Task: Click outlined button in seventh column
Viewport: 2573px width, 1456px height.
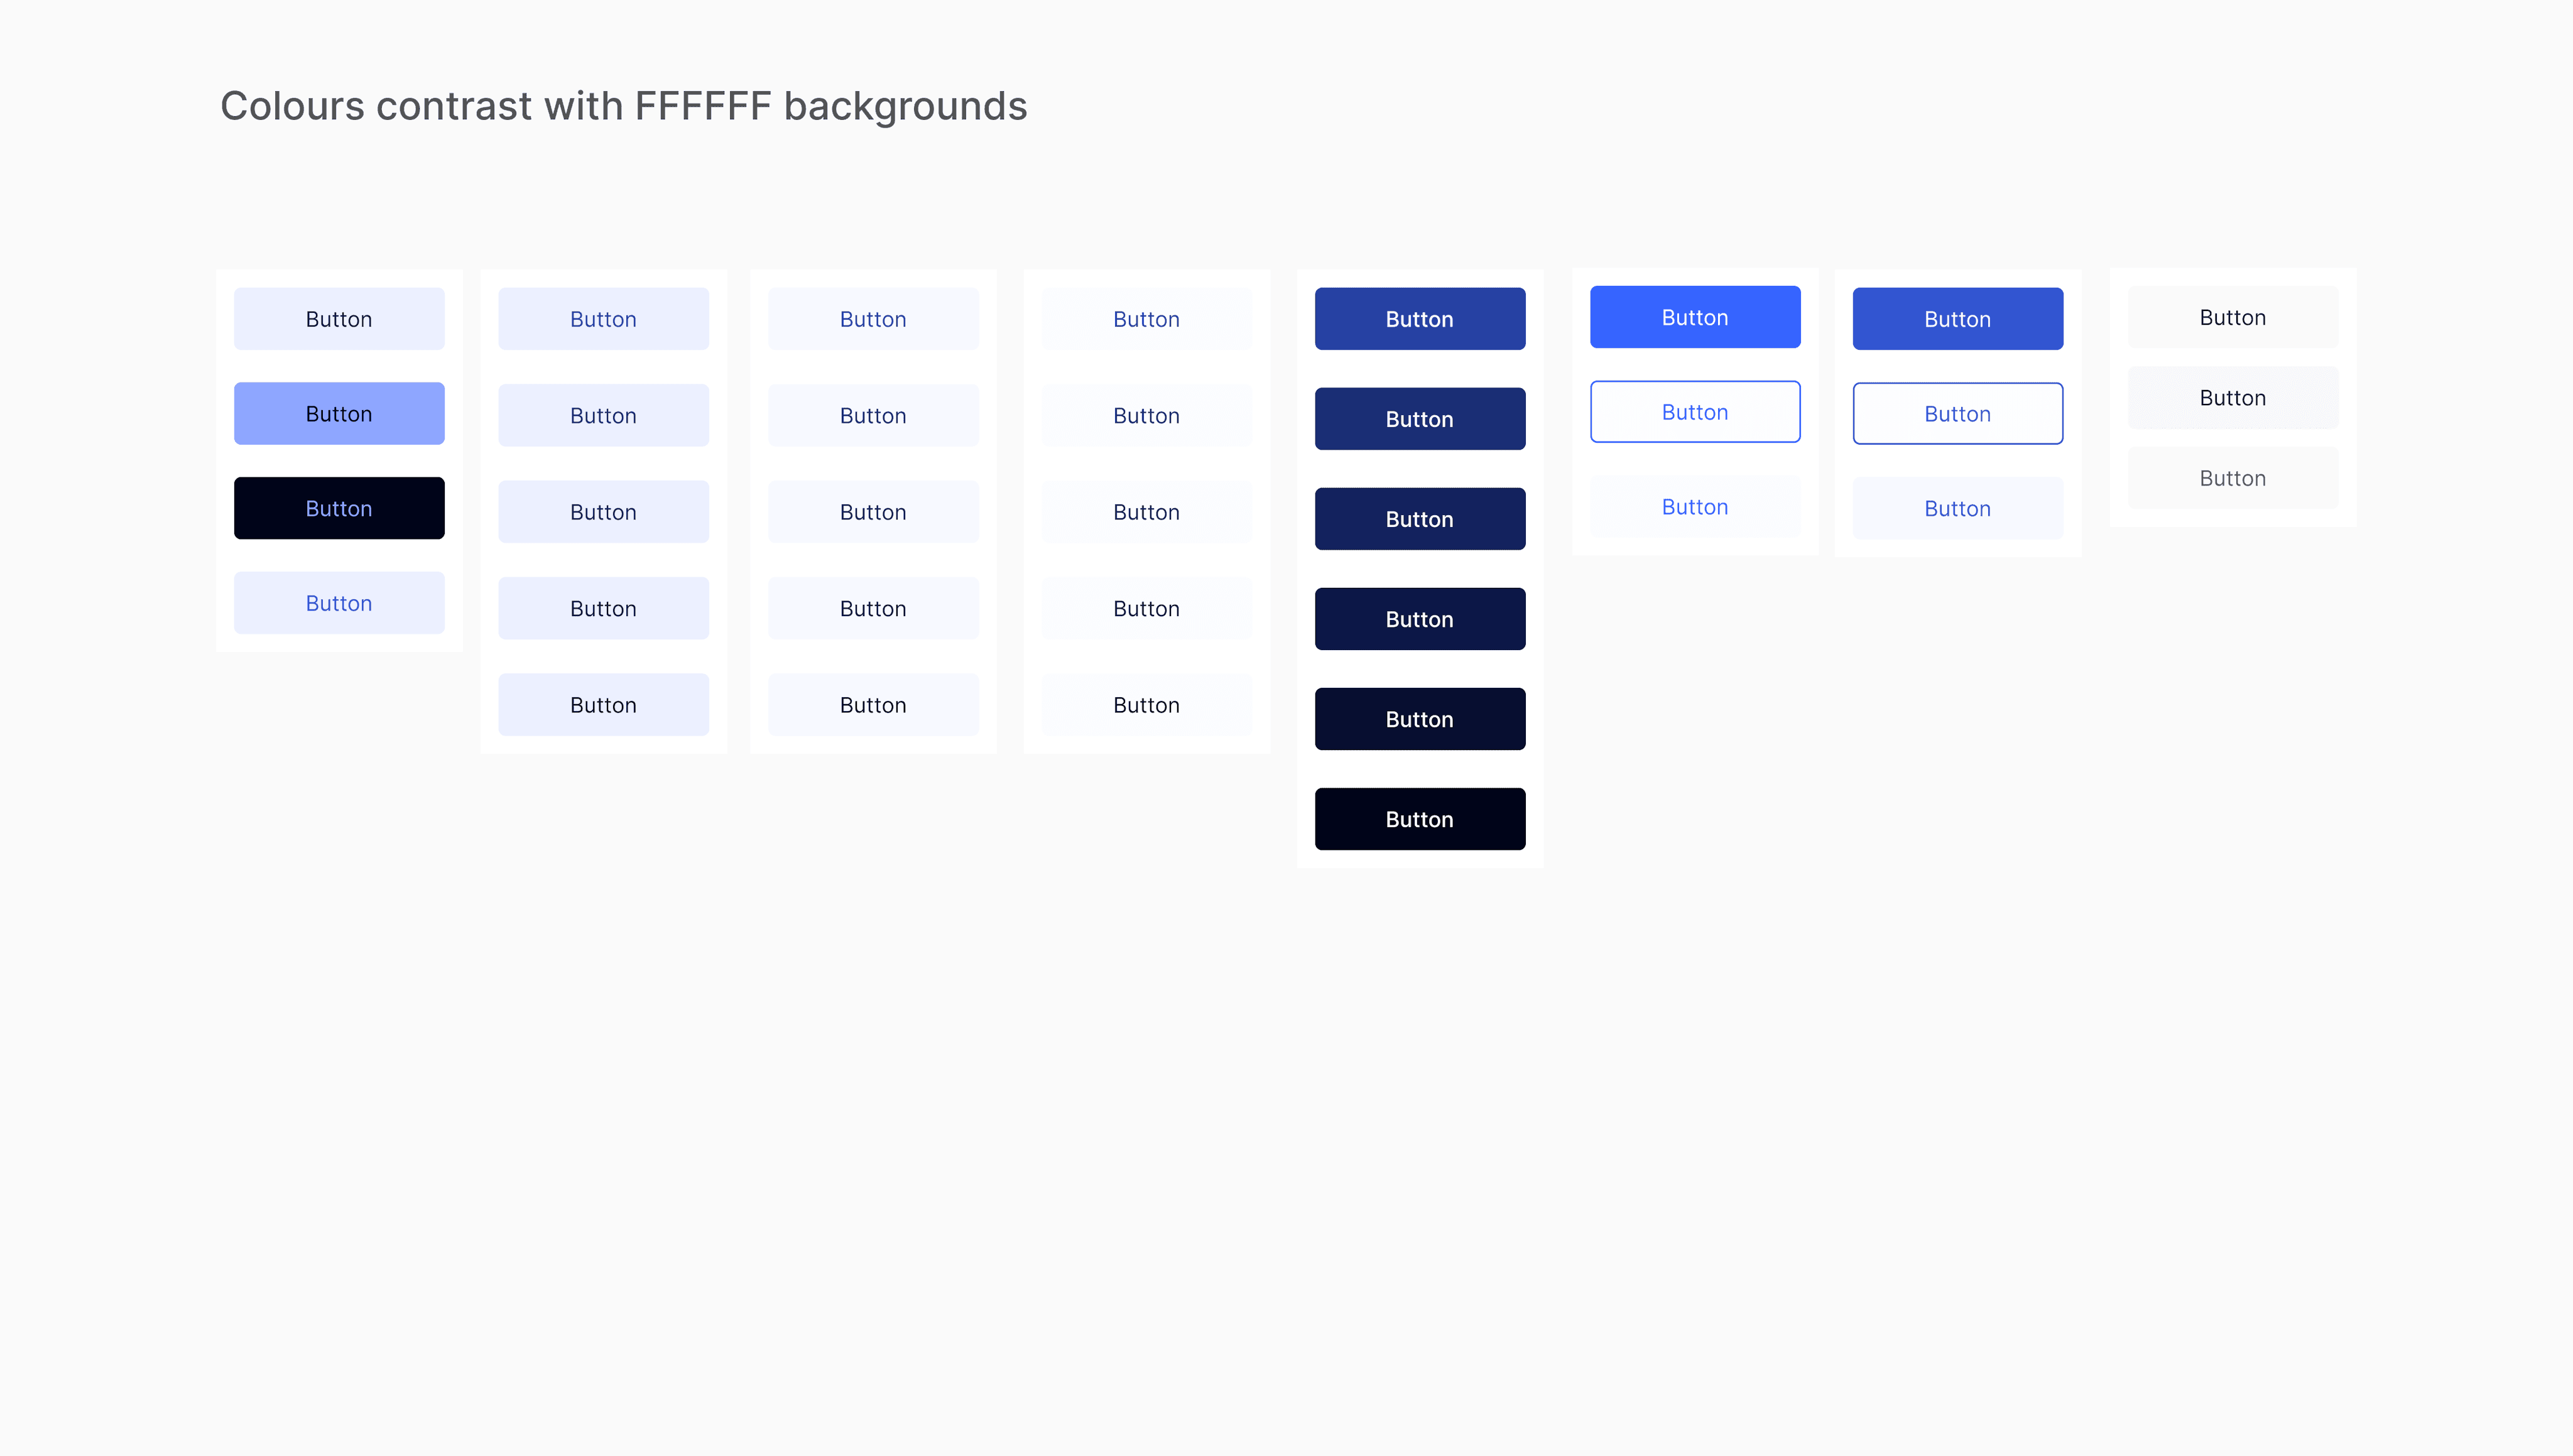Action: coord(1957,413)
